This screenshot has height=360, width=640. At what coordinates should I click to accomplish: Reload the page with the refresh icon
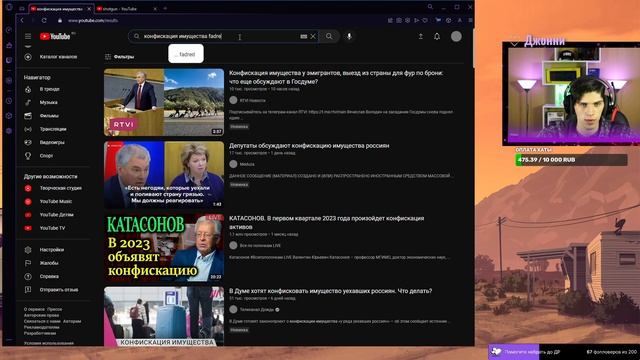point(44,20)
